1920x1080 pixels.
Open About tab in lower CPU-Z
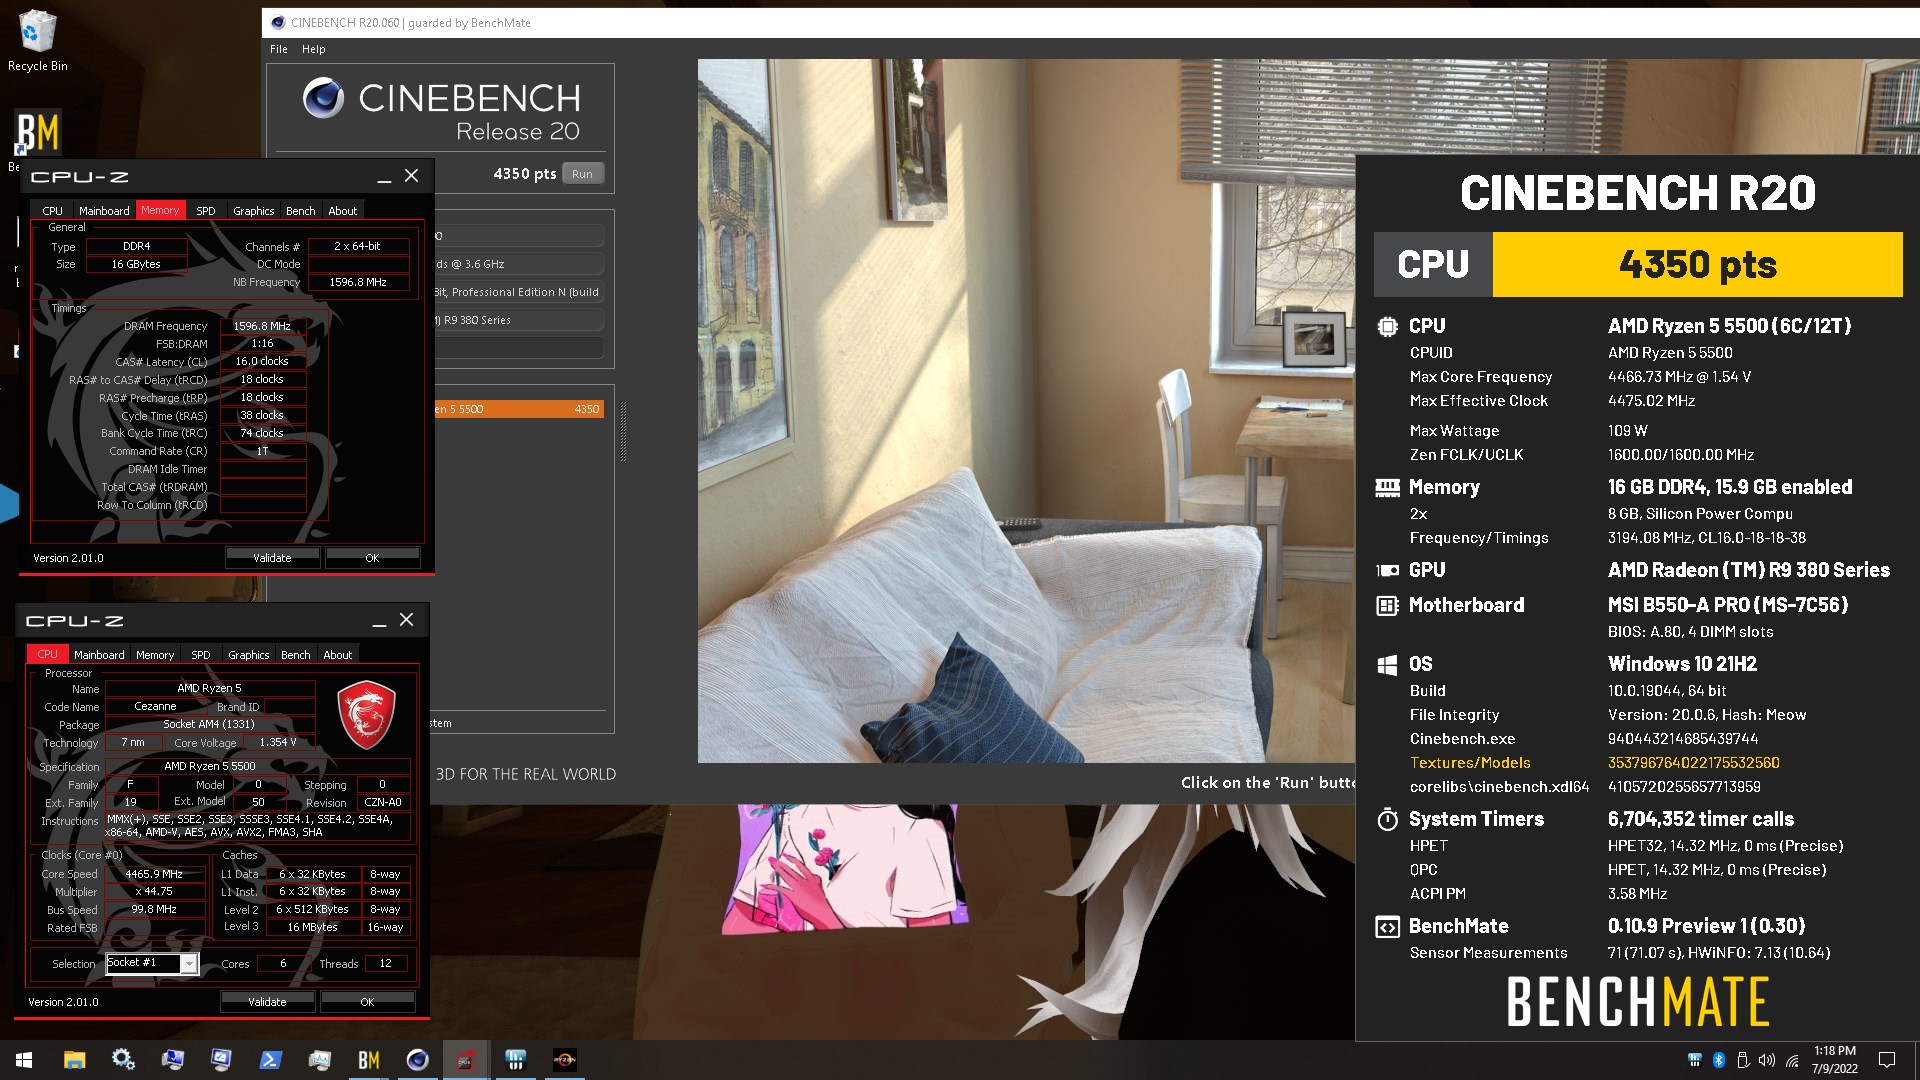337,655
